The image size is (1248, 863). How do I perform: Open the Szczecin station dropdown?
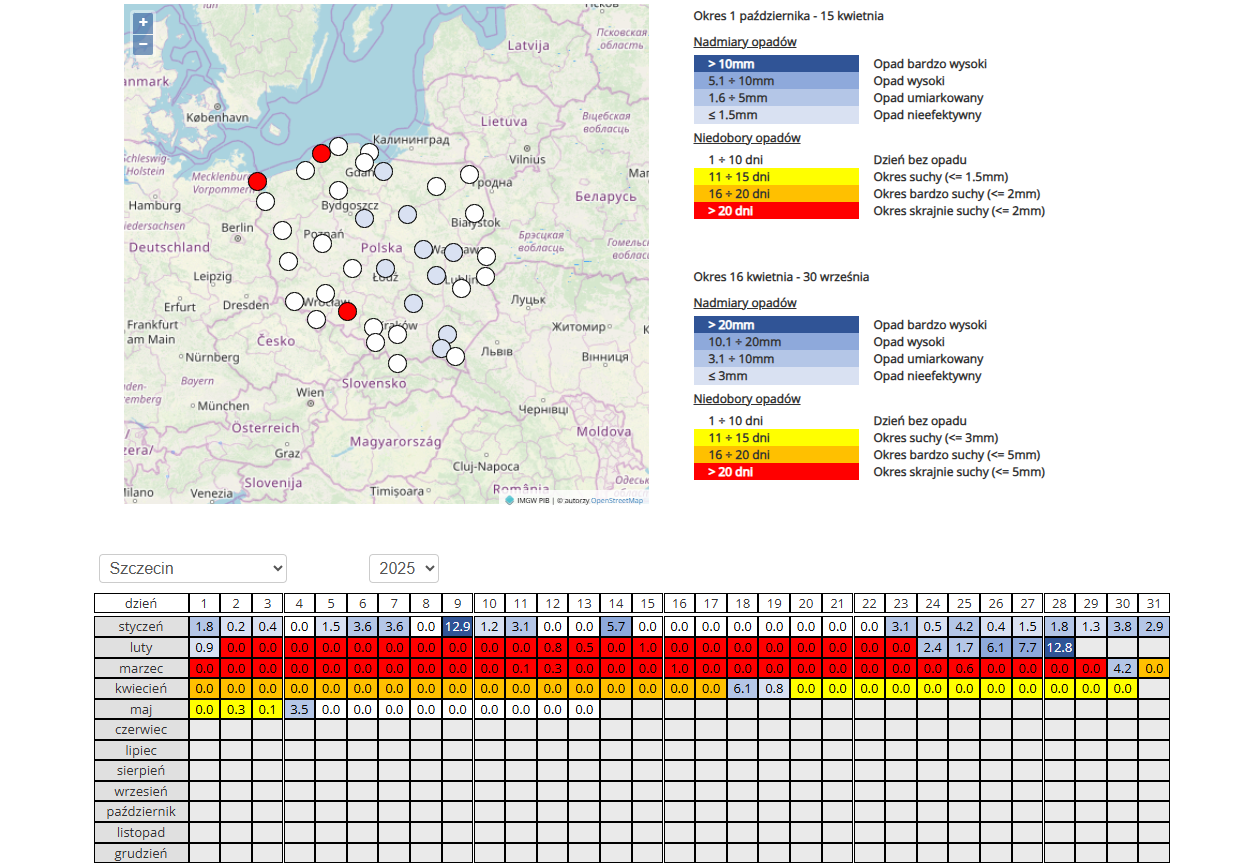pos(192,568)
